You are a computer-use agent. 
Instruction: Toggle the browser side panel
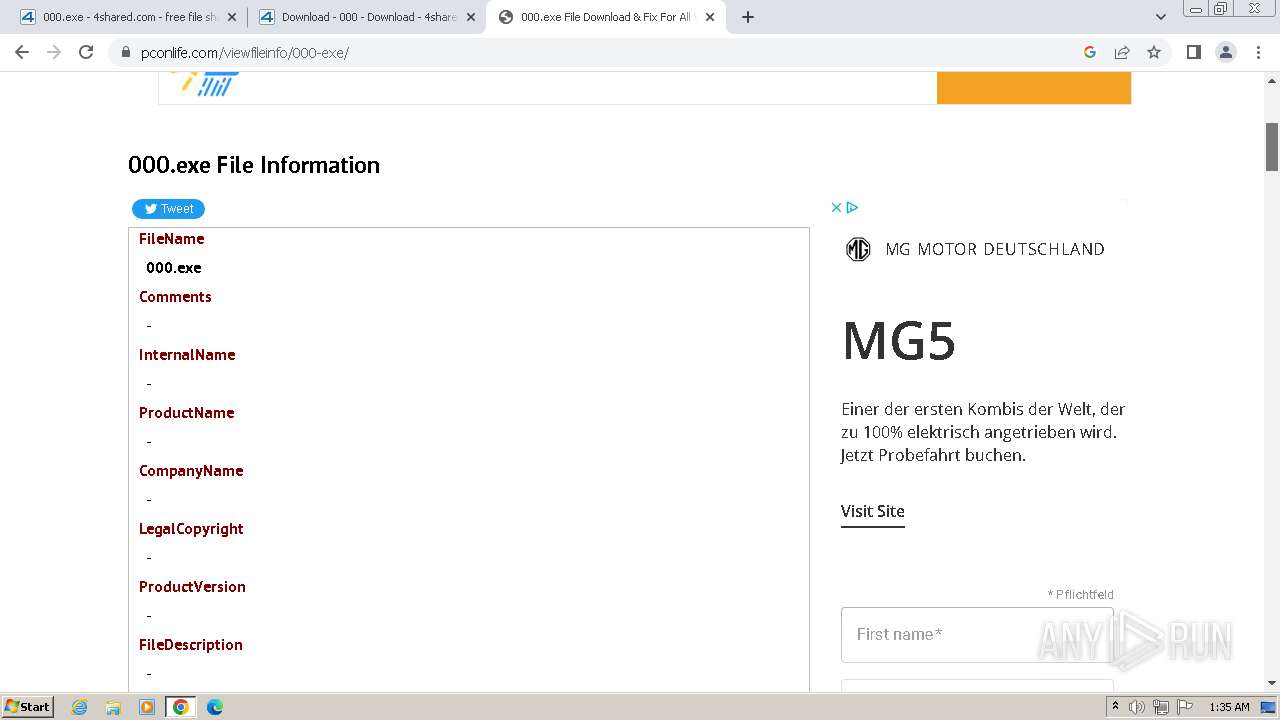(x=1193, y=52)
